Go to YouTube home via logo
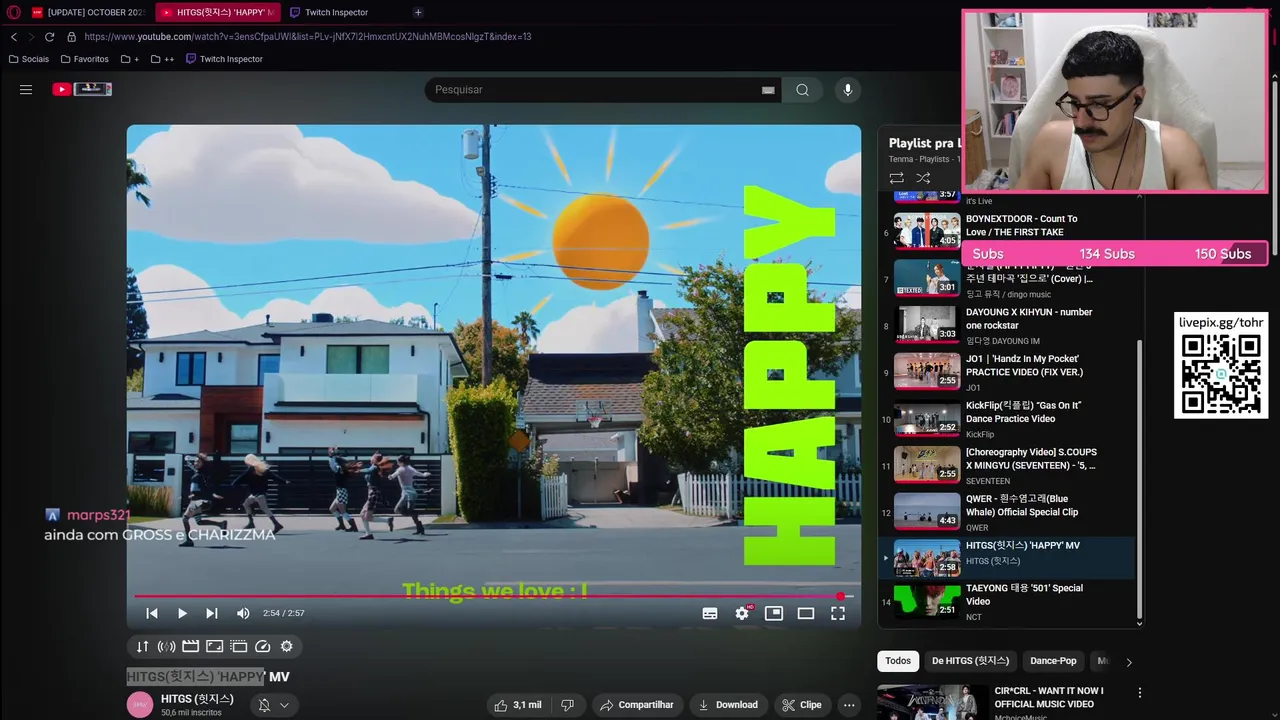The width and height of the screenshot is (1280, 720). point(82,89)
